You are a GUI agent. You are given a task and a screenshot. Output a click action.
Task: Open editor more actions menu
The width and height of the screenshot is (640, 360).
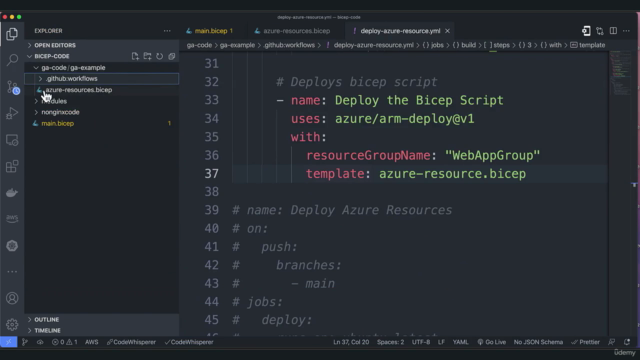[x=626, y=31]
